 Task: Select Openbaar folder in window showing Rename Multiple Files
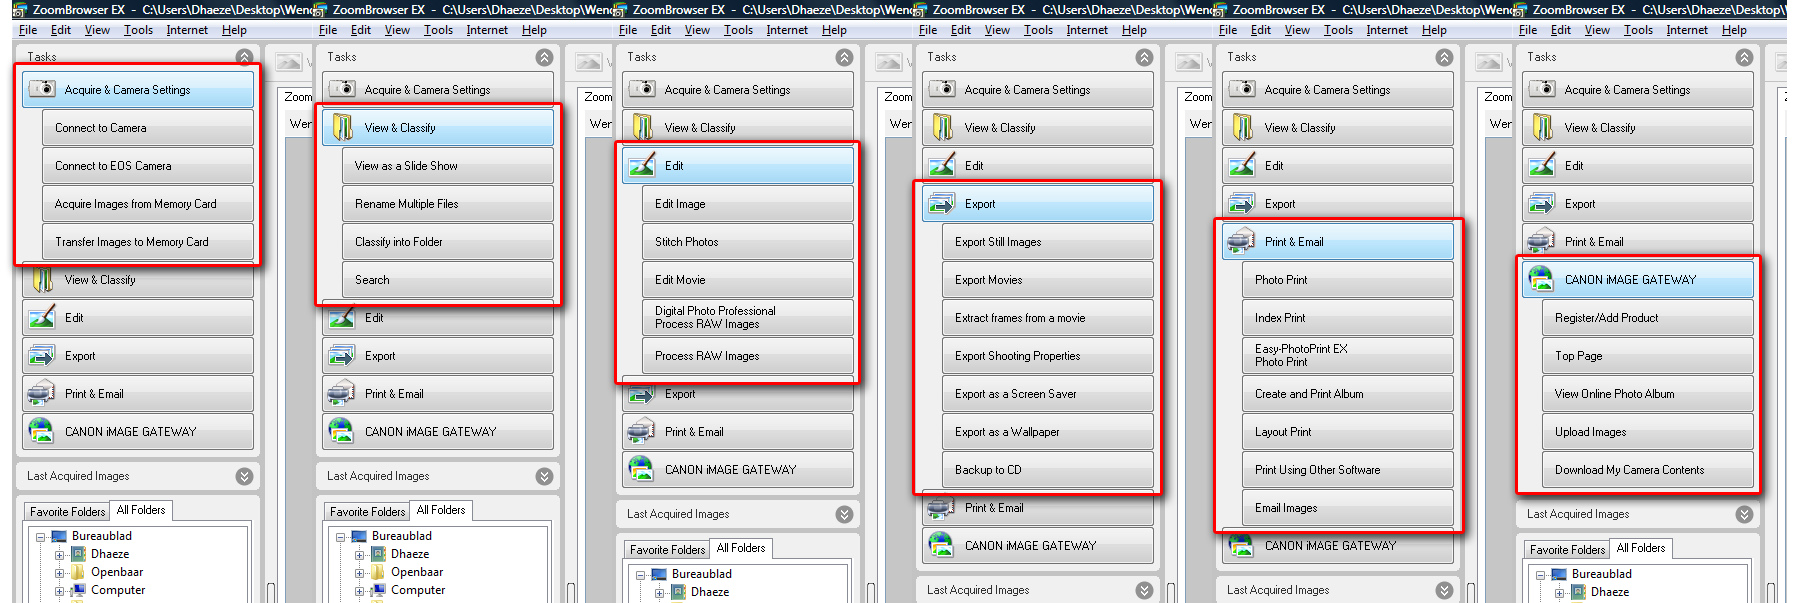point(417,572)
